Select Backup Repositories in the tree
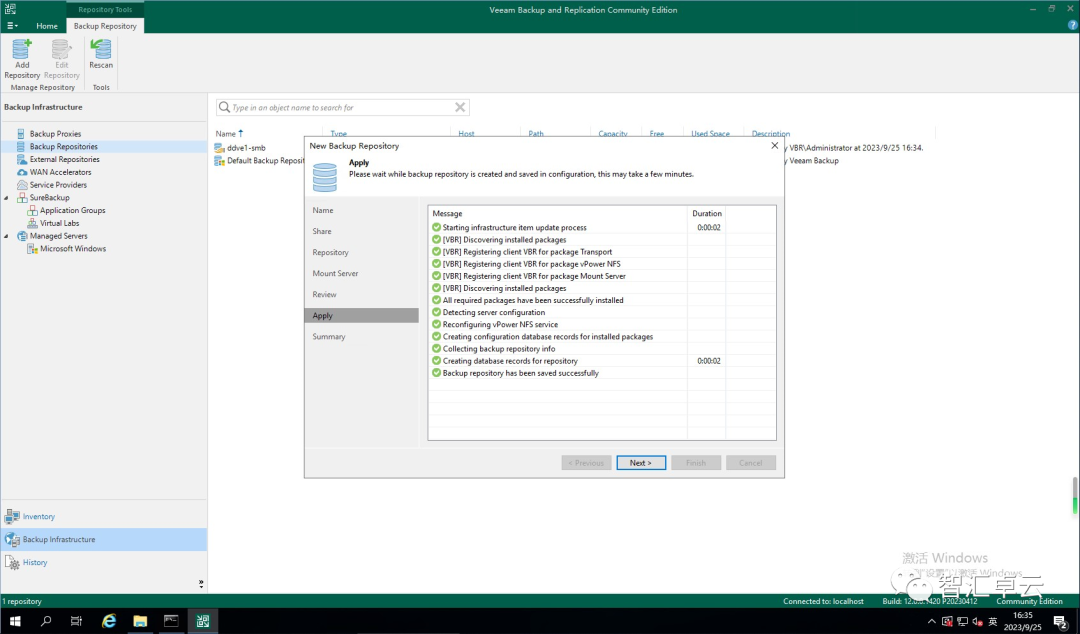Image resolution: width=1080 pixels, height=634 pixels. (x=63, y=147)
